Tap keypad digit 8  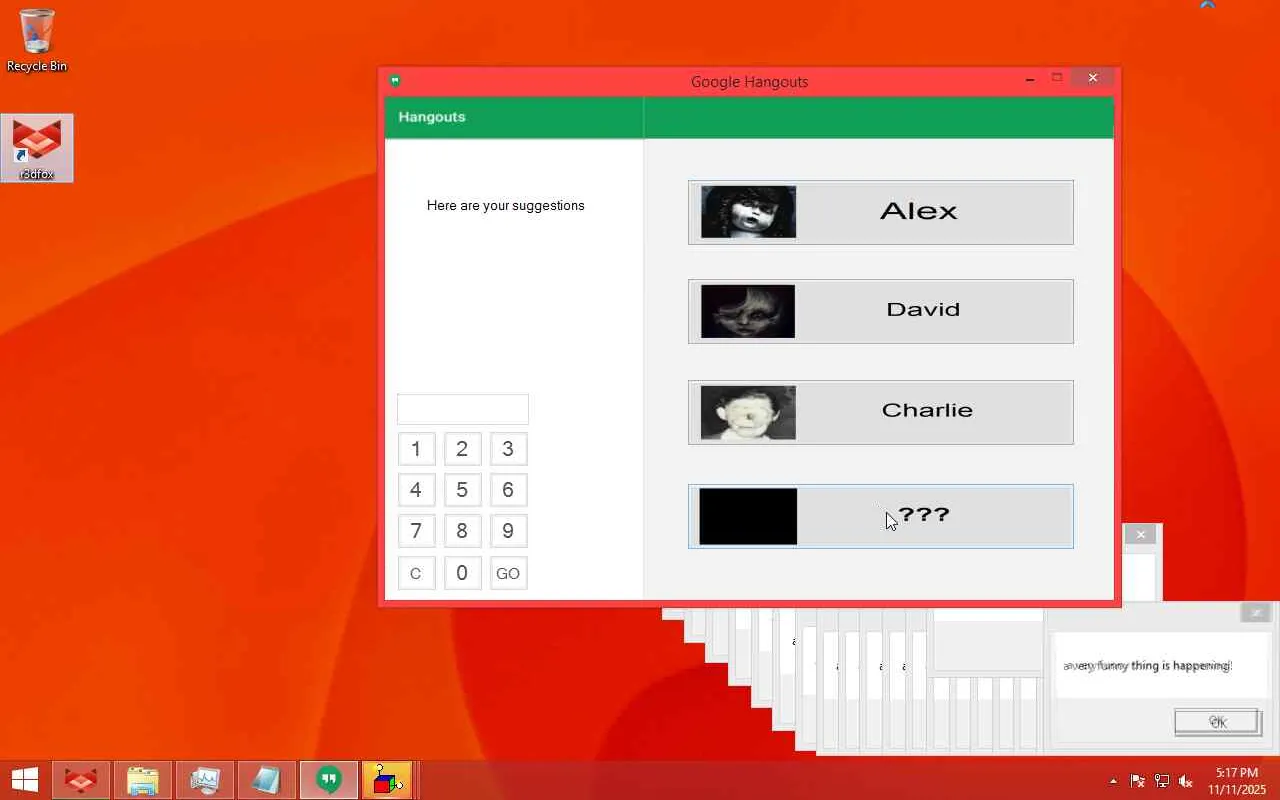(x=462, y=531)
